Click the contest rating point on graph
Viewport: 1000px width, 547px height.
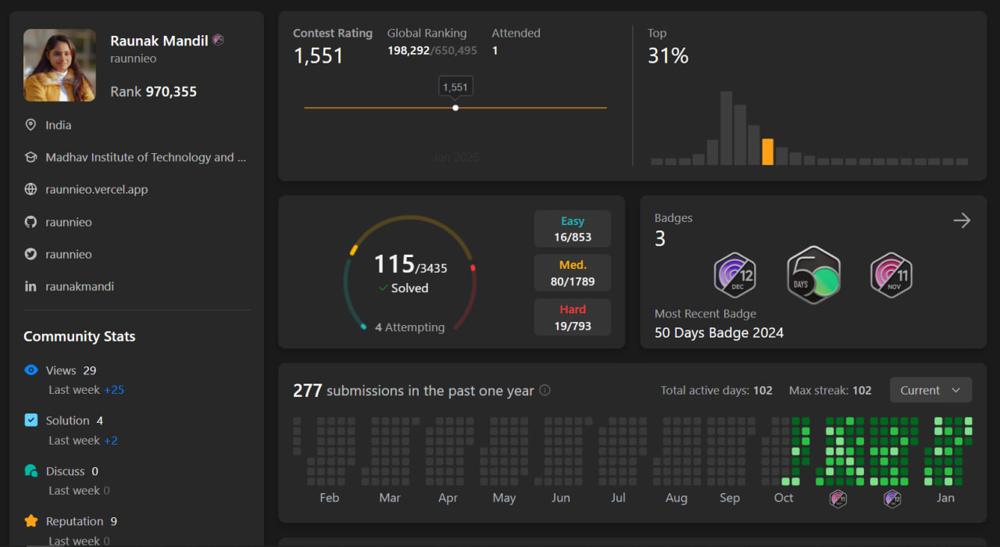pyautogui.click(x=456, y=108)
